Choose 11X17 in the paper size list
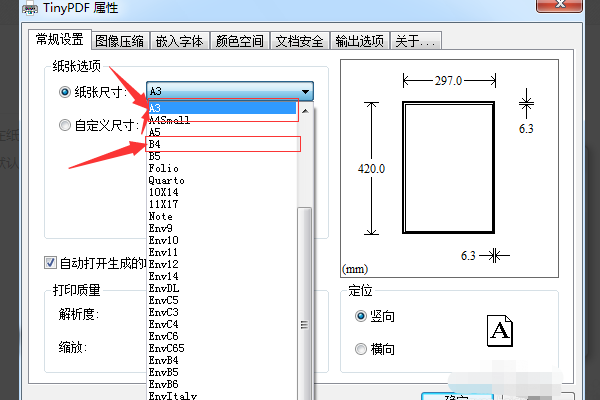The height and width of the screenshot is (400, 600). tap(222, 204)
